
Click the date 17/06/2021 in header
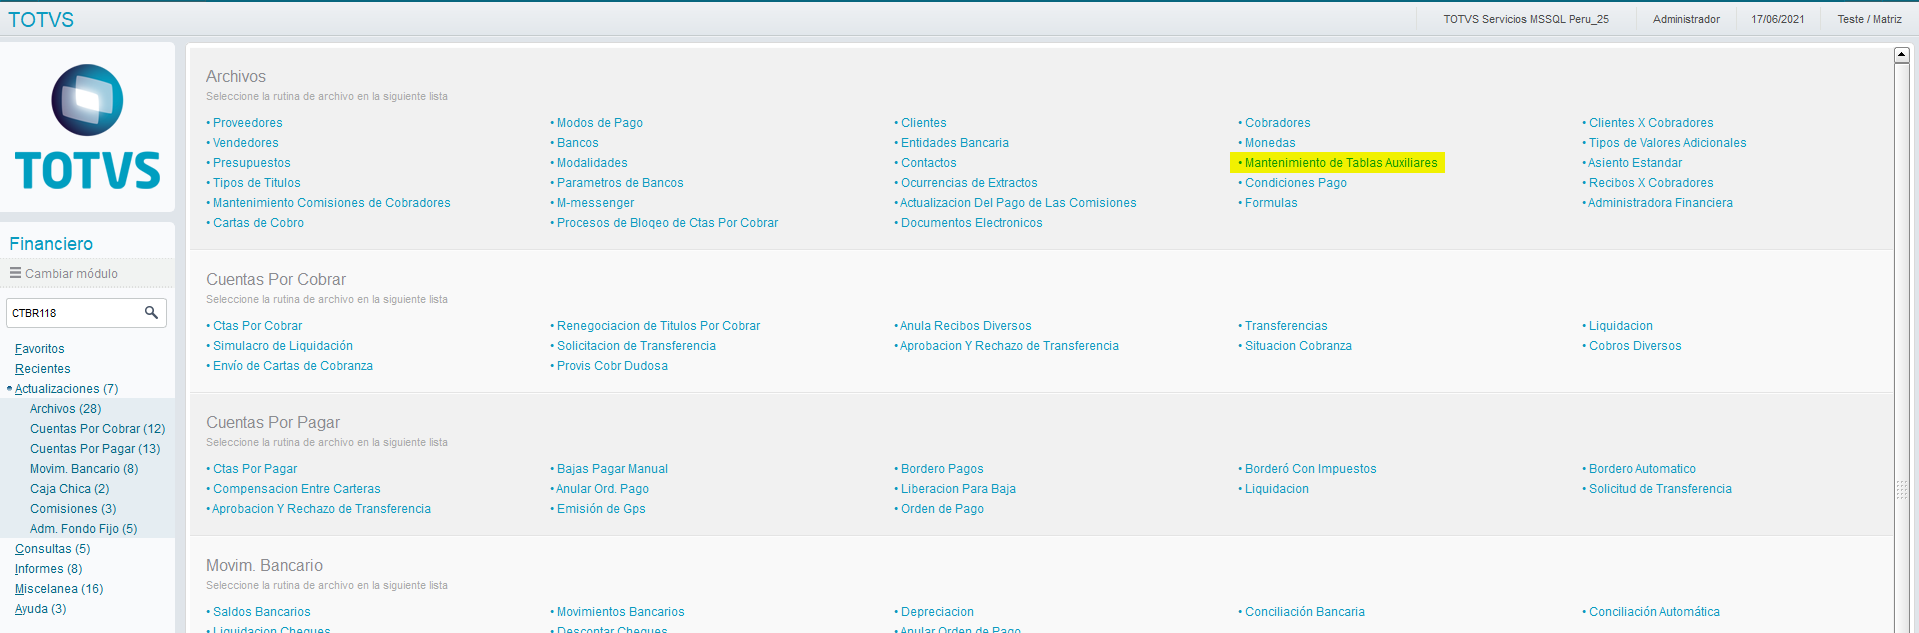pos(1778,19)
